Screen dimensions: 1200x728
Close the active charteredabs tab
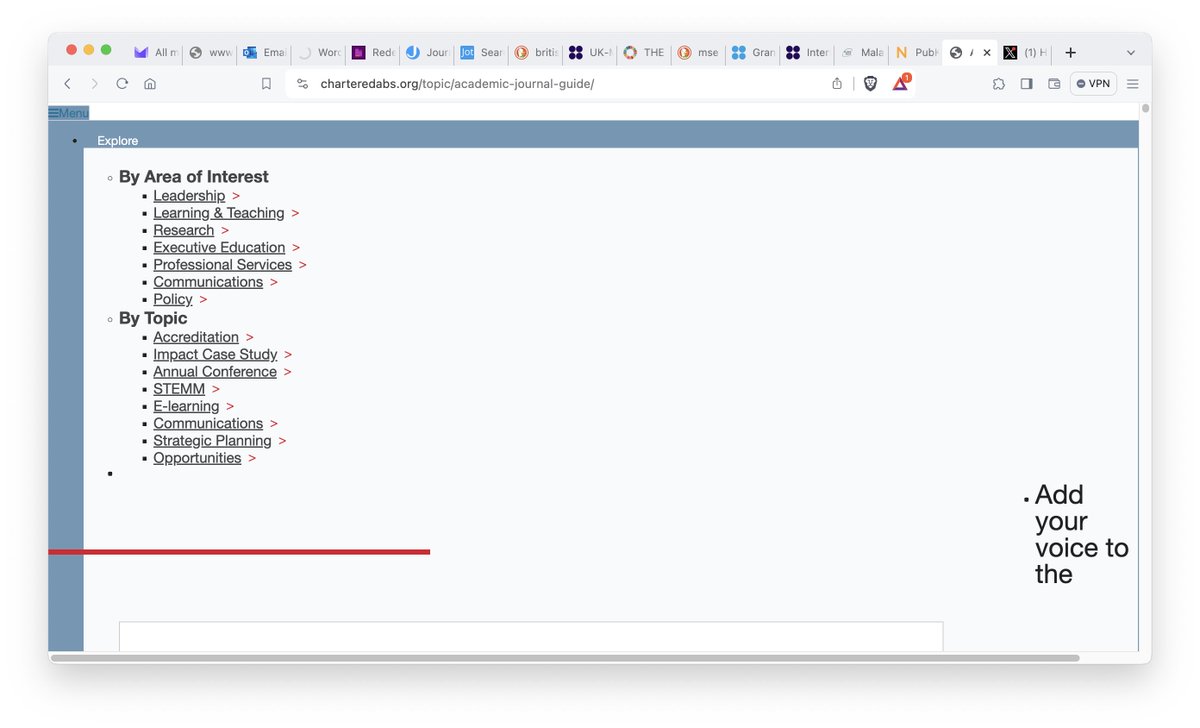[x=987, y=53]
